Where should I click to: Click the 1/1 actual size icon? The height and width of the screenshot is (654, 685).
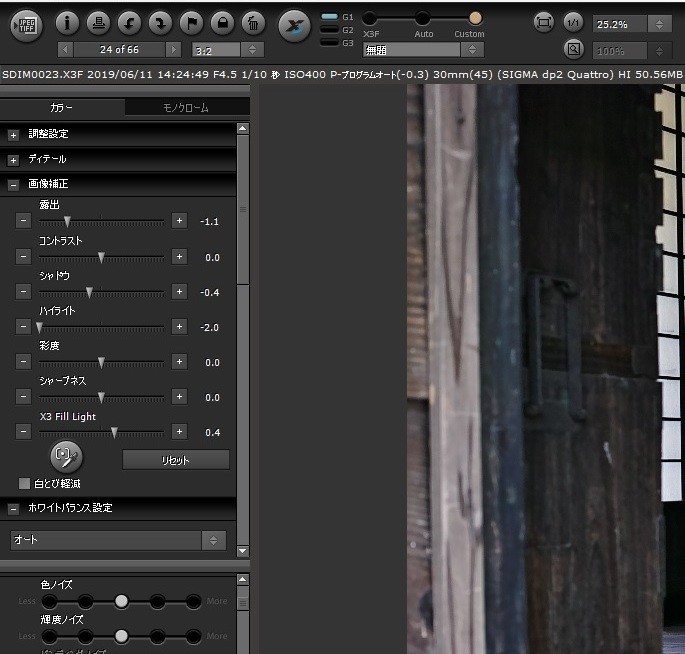click(x=573, y=22)
